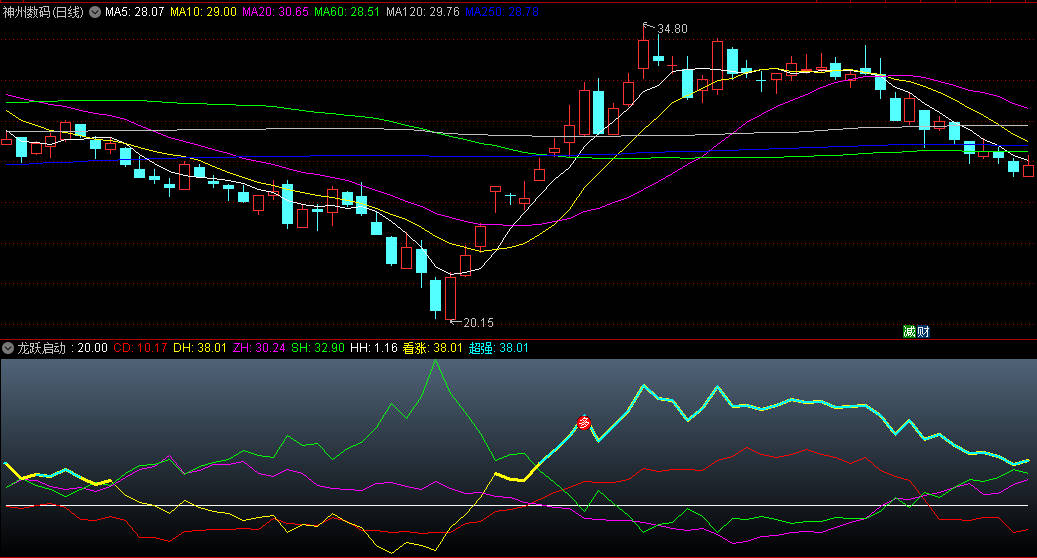Click the 20.15 low price marker
Screen dimensions: 1037x558
477,322
